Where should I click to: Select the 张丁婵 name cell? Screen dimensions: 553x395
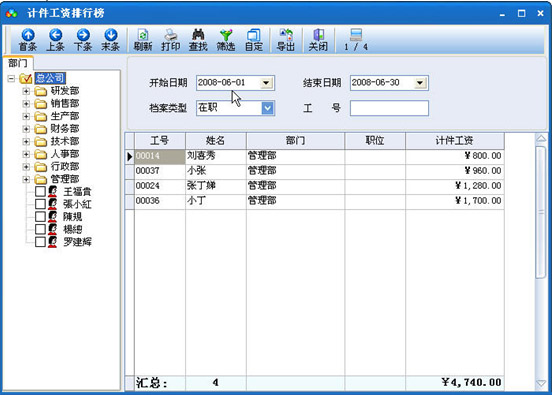click(216, 186)
